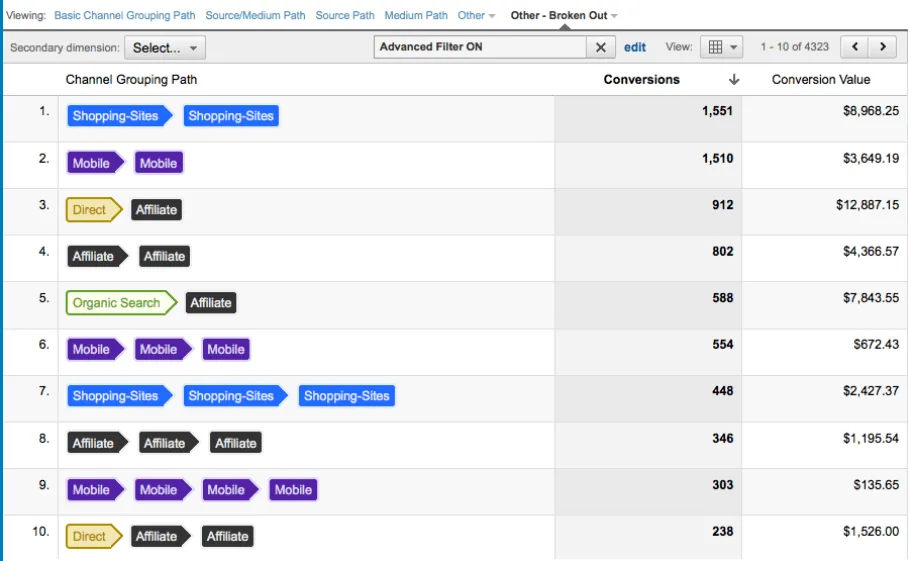Click the 1 - 10 of 4323 pagination text

tap(795, 47)
